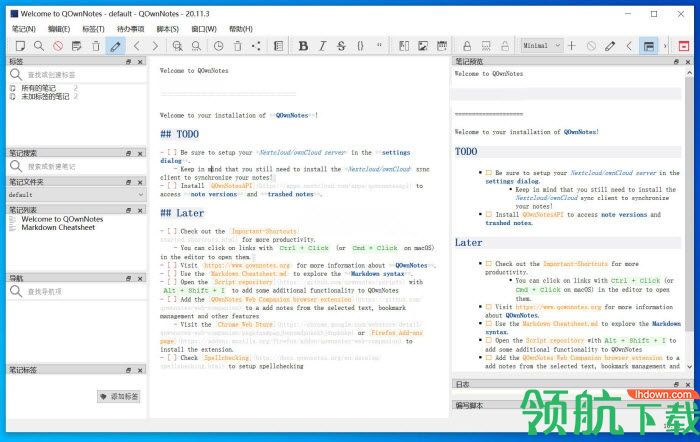The width and height of the screenshot is (700, 442).
Task: Focus the 导航 navigation search field
Action: (85, 292)
